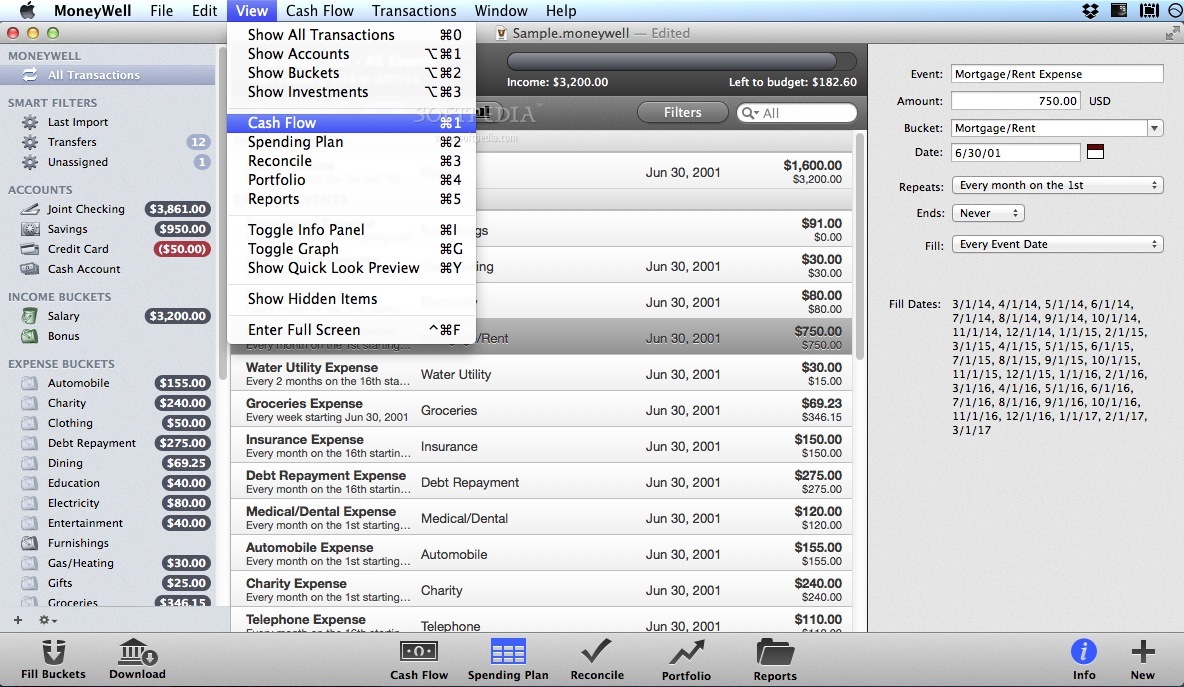Click the Fill Buckets icon
Image resolution: width=1184 pixels, height=687 pixels.
(53, 658)
